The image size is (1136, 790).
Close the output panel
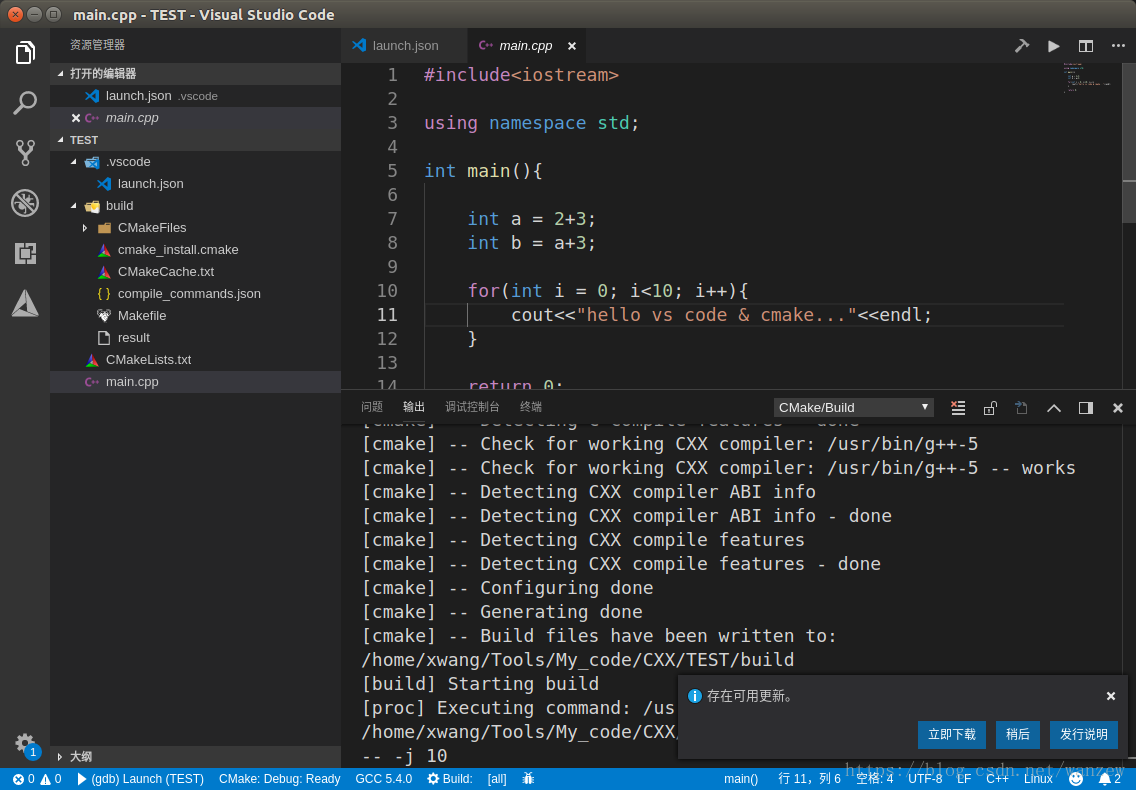click(1117, 408)
